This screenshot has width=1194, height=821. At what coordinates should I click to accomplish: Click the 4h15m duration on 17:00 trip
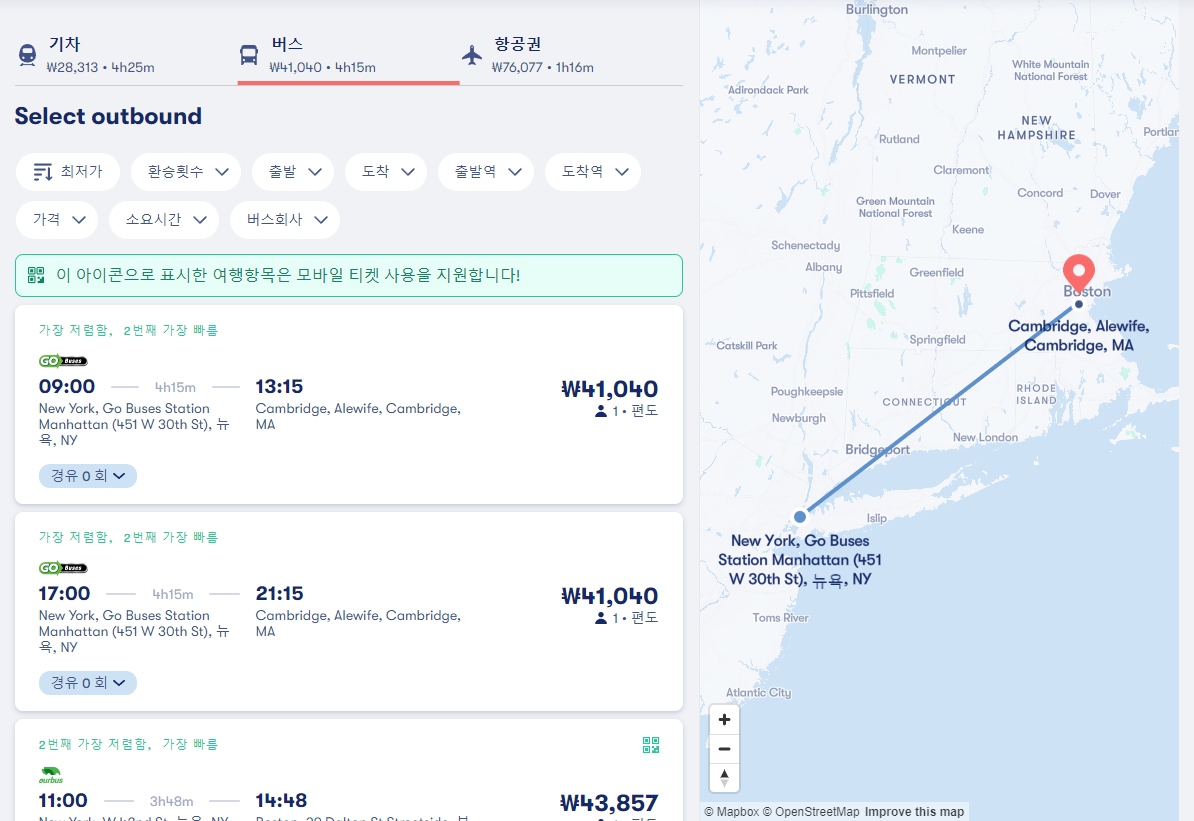click(x=173, y=595)
